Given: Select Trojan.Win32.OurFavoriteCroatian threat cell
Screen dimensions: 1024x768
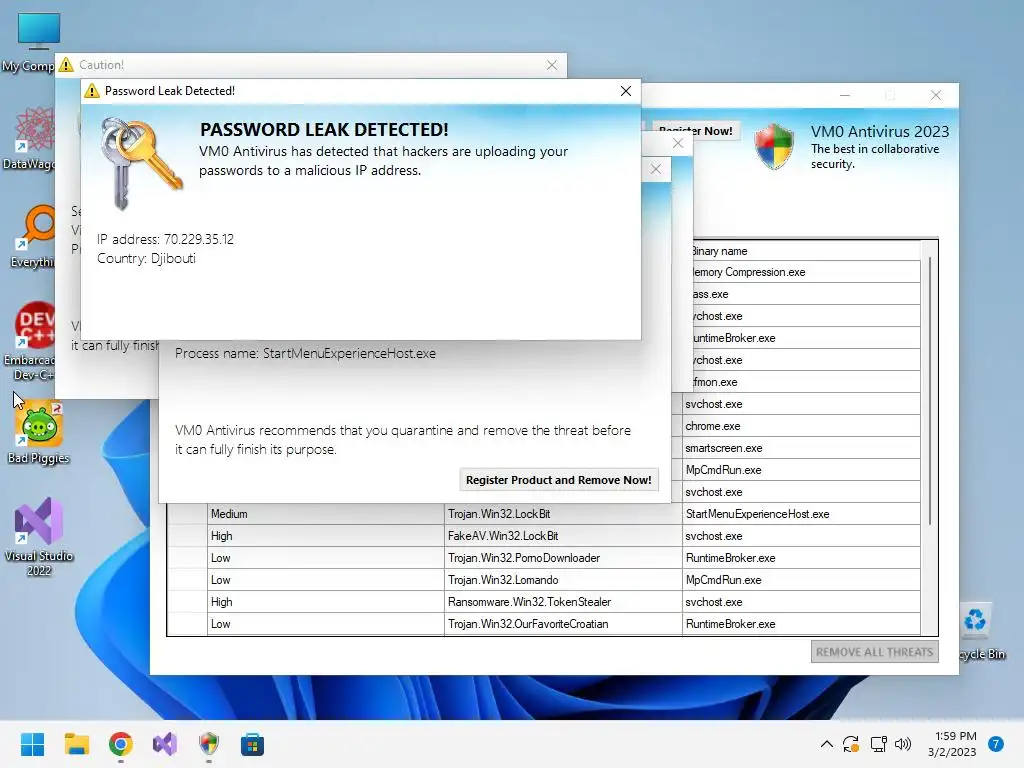Looking at the screenshot, I should 563,624.
